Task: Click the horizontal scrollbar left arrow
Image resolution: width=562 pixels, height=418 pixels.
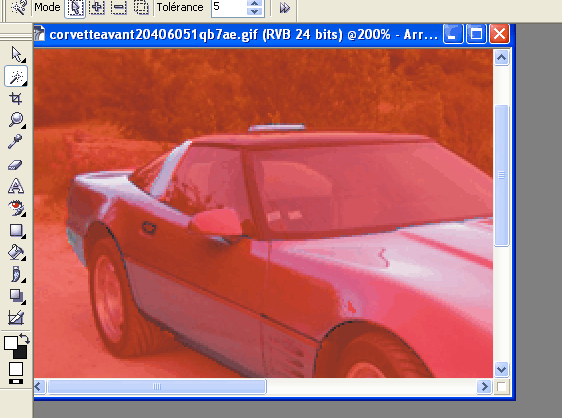Action: (39, 387)
